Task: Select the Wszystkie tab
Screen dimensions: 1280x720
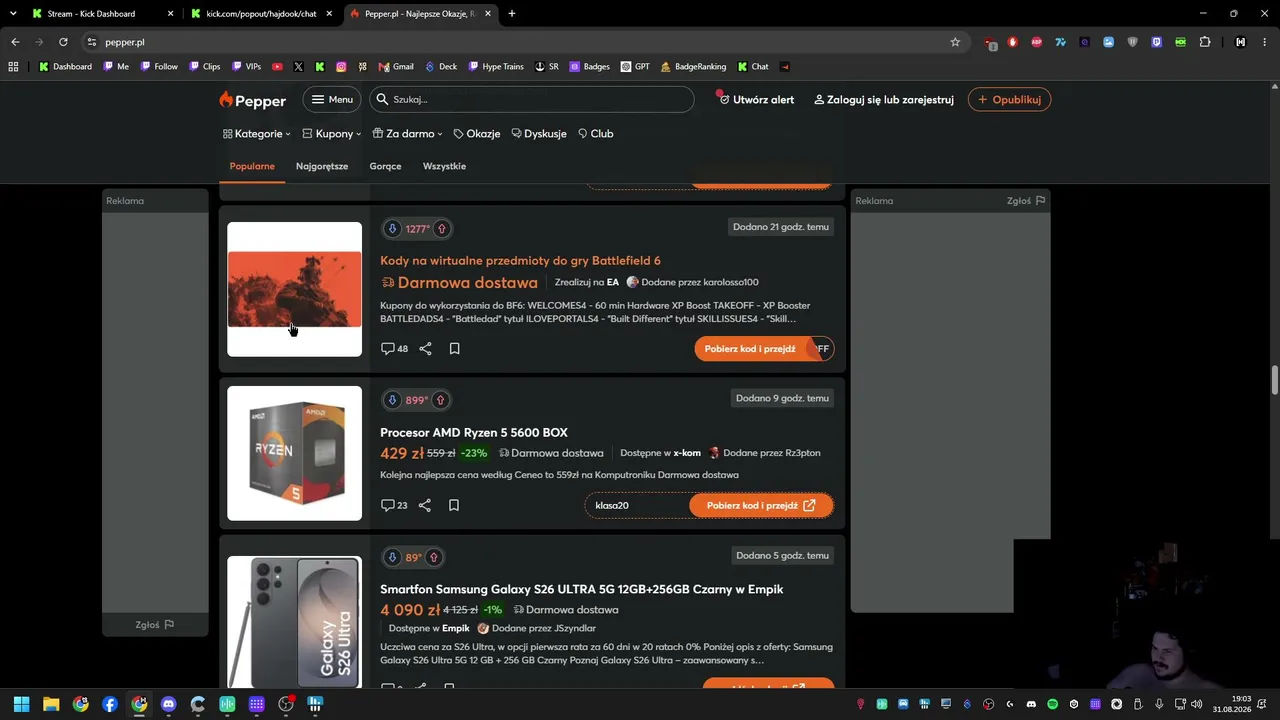Action: point(444,166)
